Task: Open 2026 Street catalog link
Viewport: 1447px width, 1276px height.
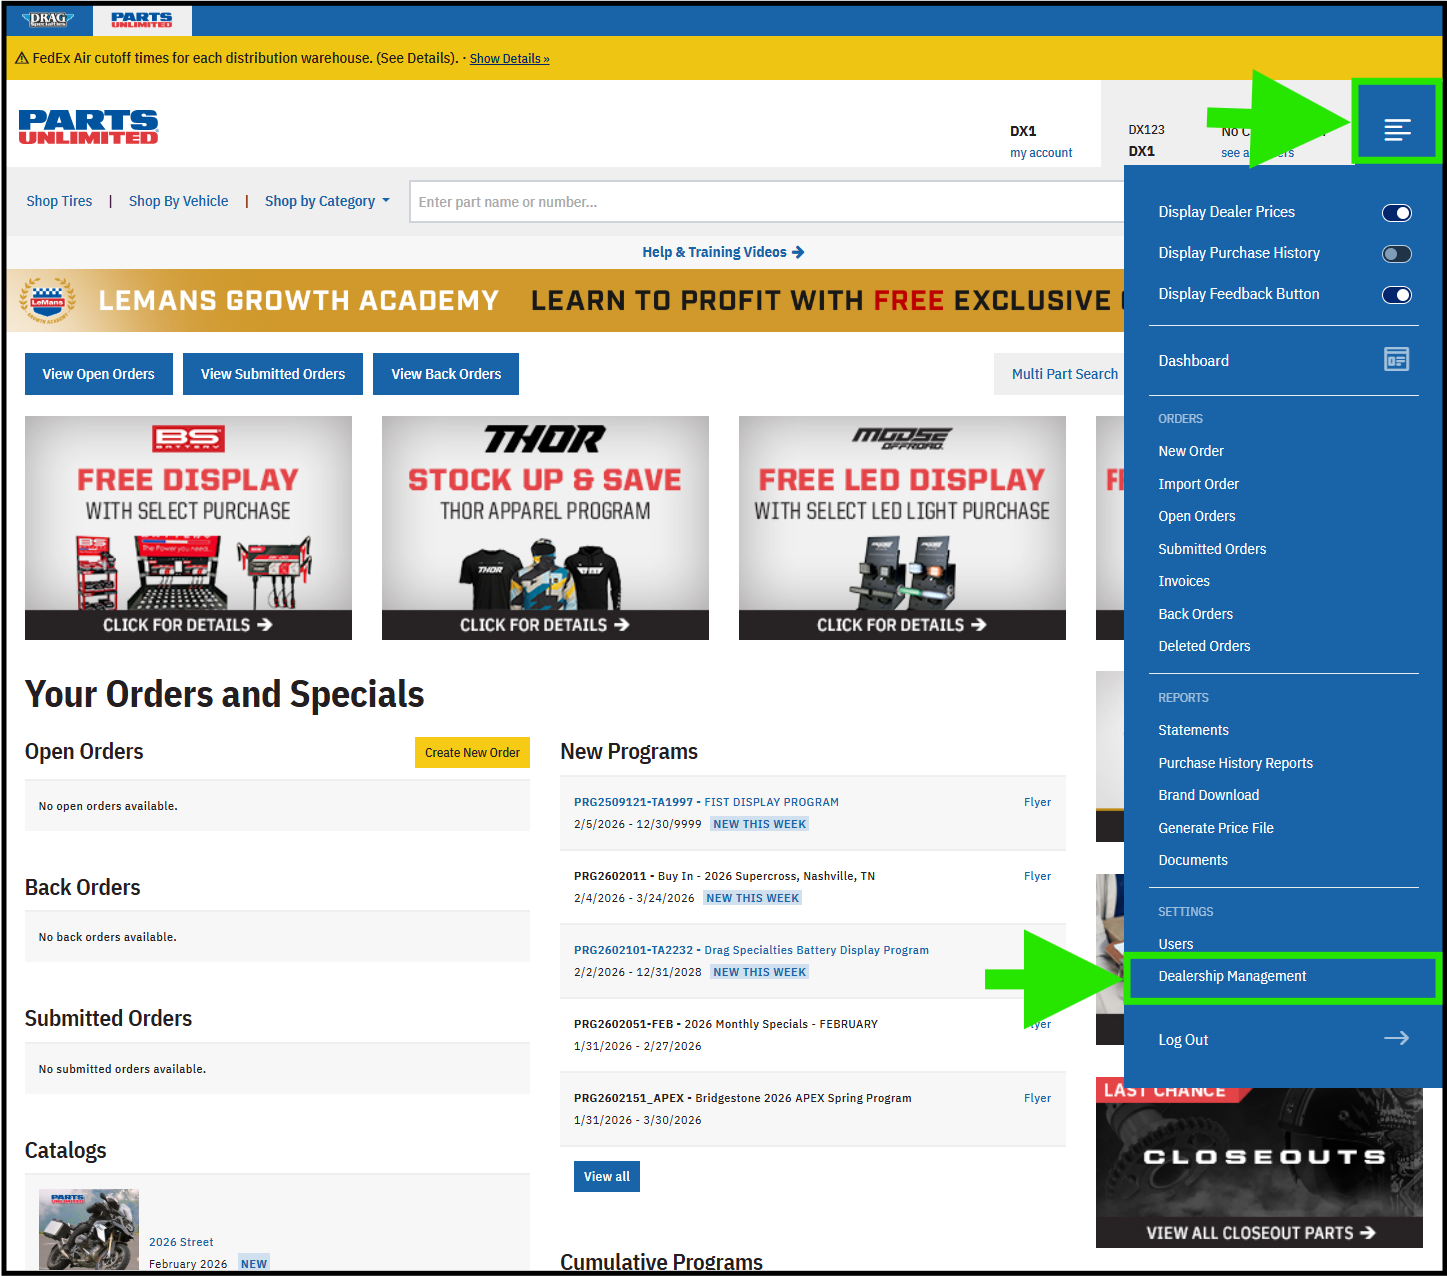Action: click(181, 1242)
